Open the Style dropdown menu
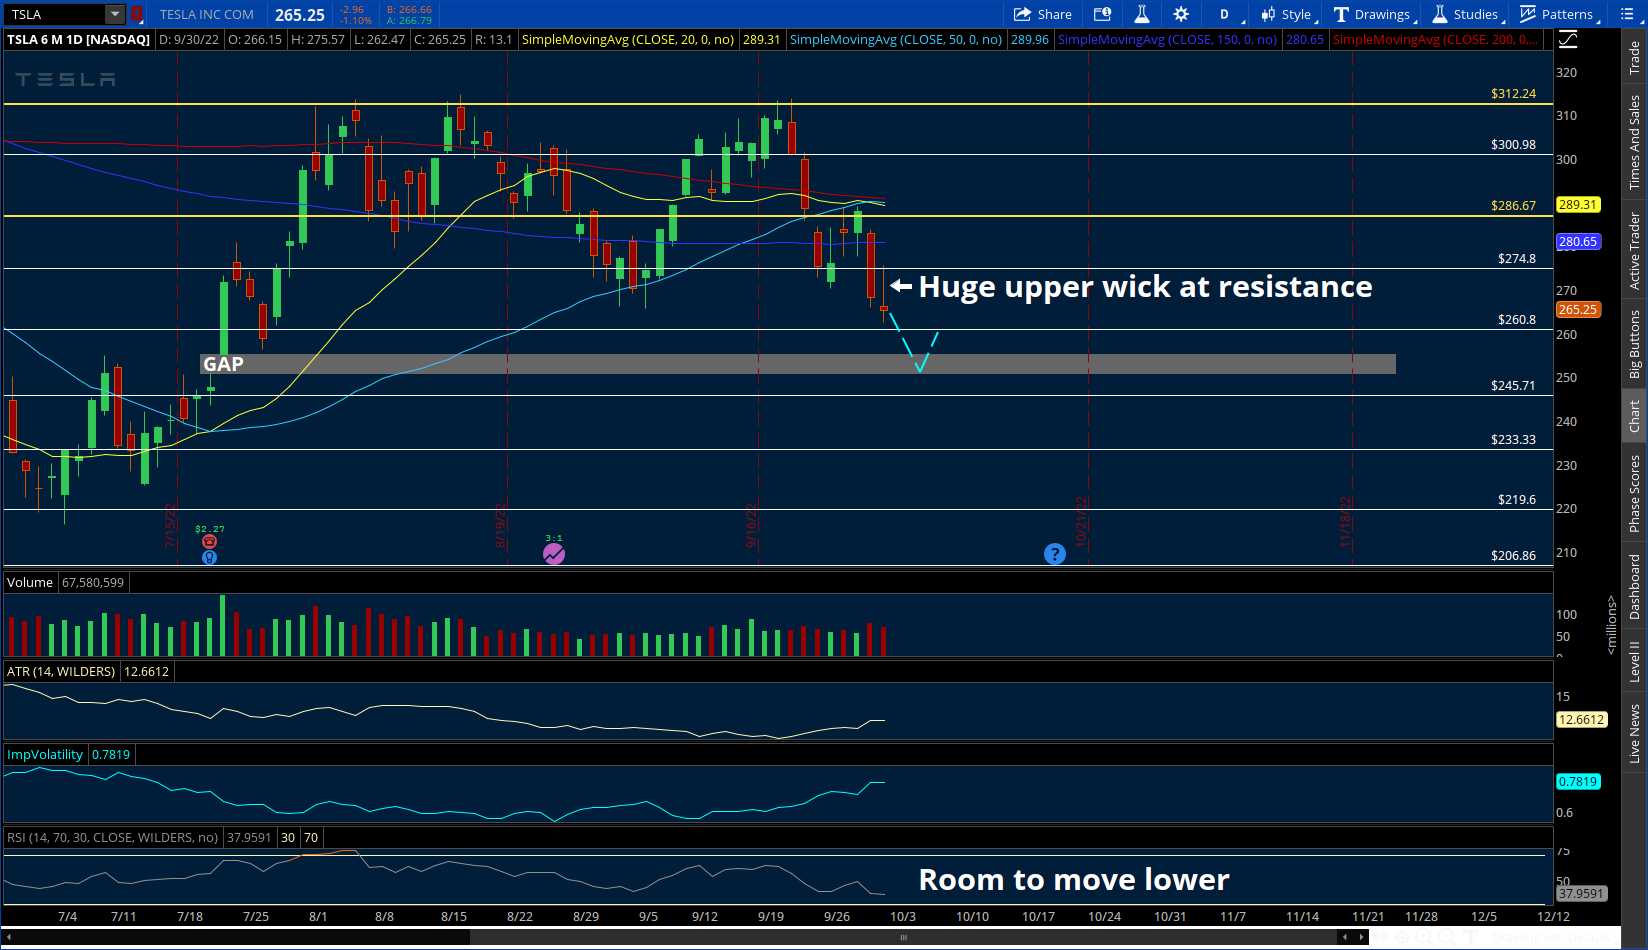Screen dimensions: 1648x950 click(1288, 14)
